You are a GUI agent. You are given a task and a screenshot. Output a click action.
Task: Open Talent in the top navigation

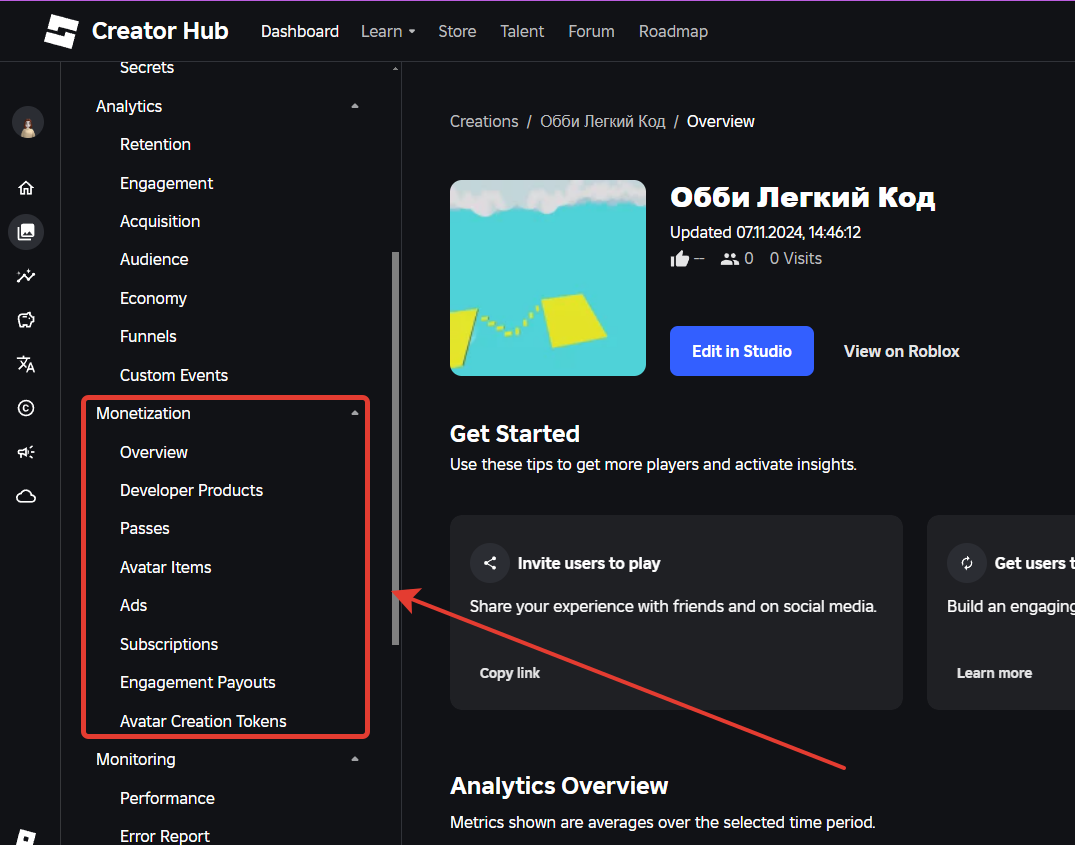[522, 32]
